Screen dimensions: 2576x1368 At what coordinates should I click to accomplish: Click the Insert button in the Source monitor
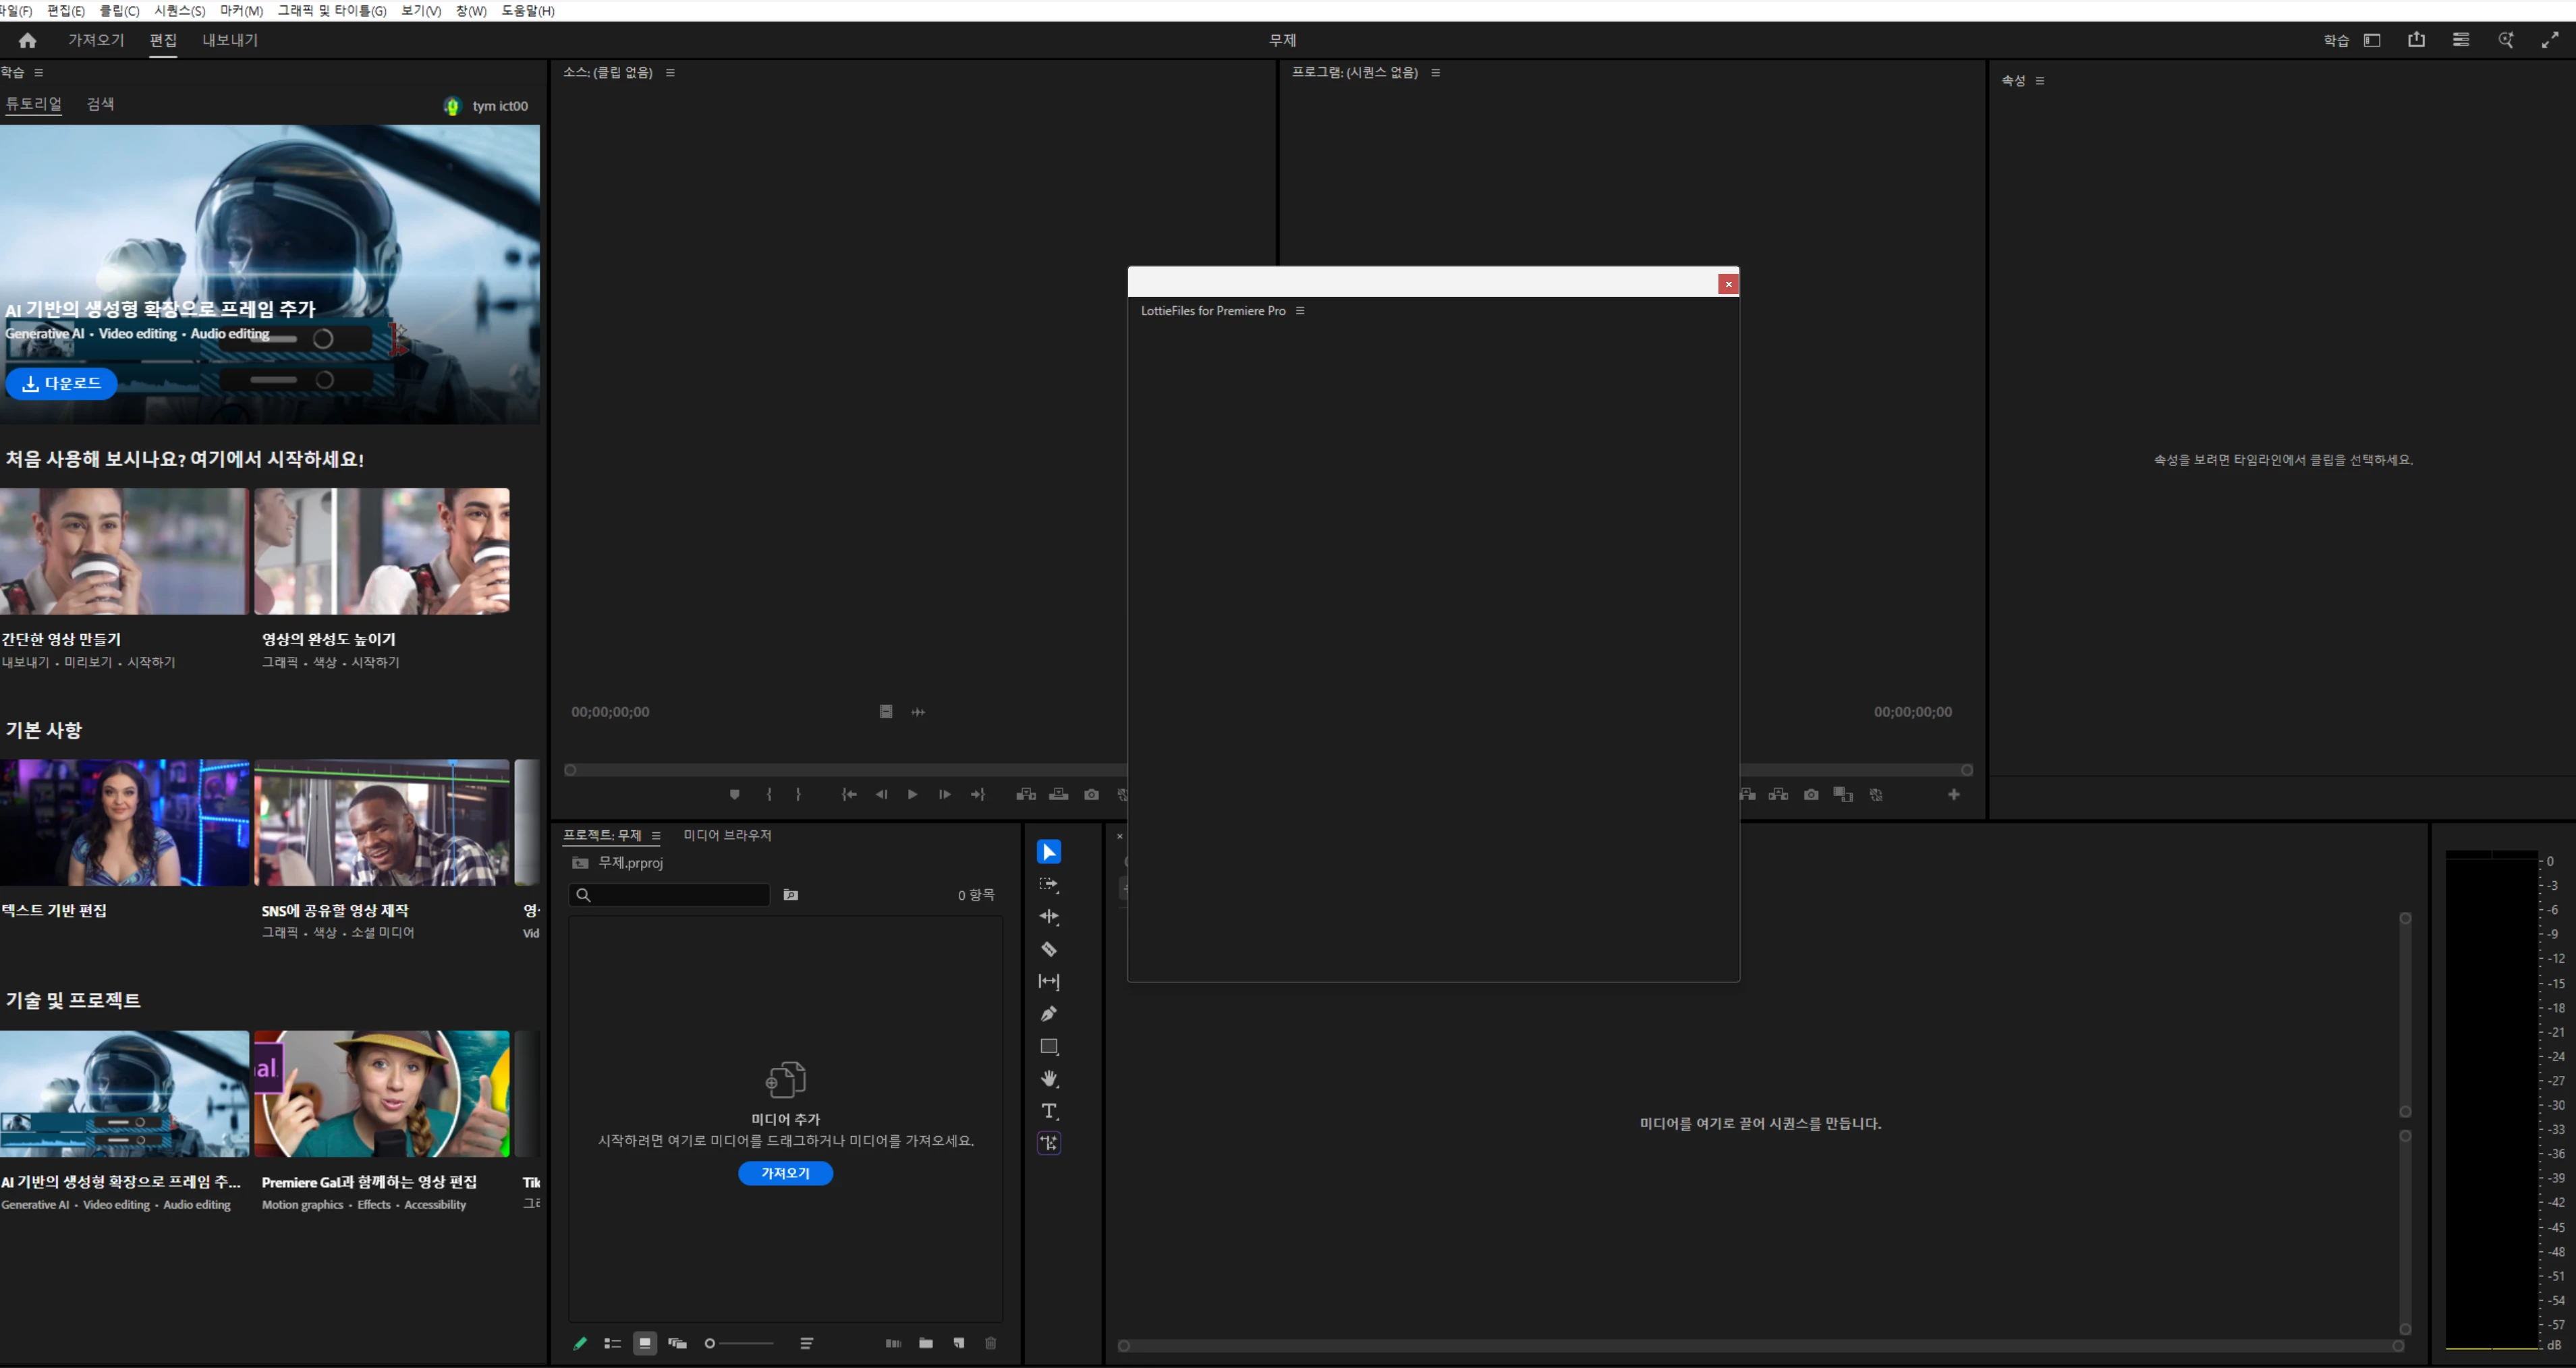pos(1026,795)
